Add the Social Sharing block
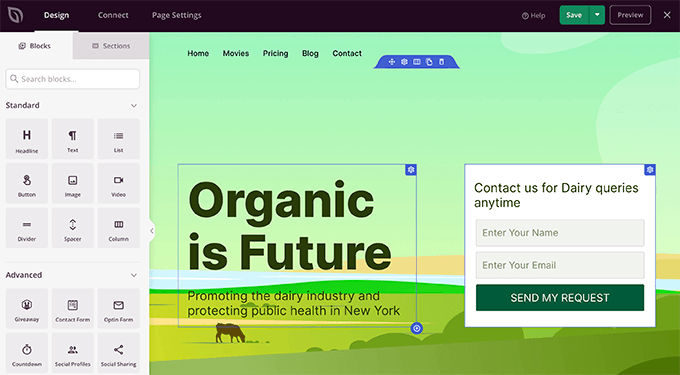The height and width of the screenshot is (375, 680). tap(119, 353)
